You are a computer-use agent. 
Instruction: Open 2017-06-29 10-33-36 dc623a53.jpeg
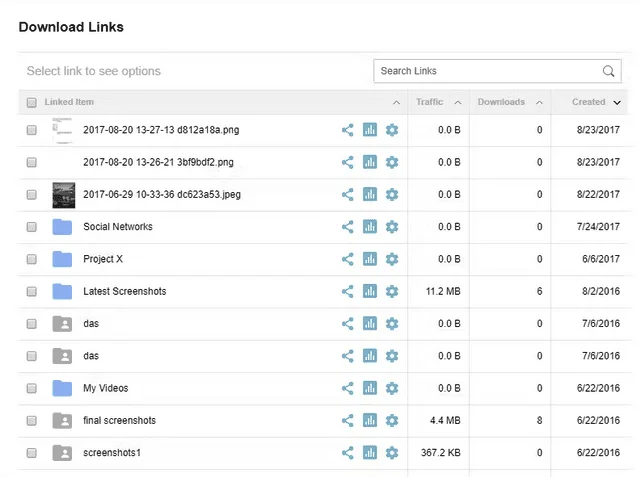click(162, 194)
